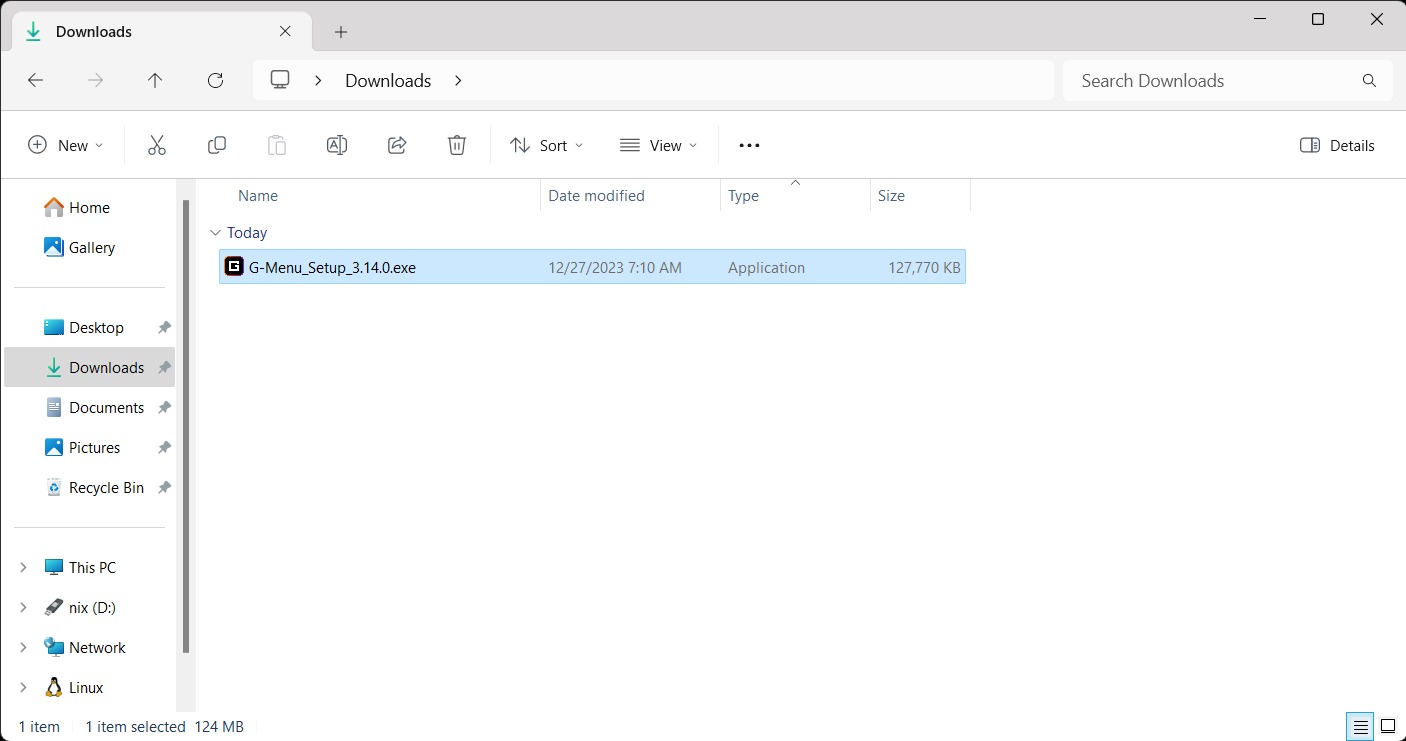Select the Downloads tab title
This screenshot has height=741, width=1406.
pos(94,32)
